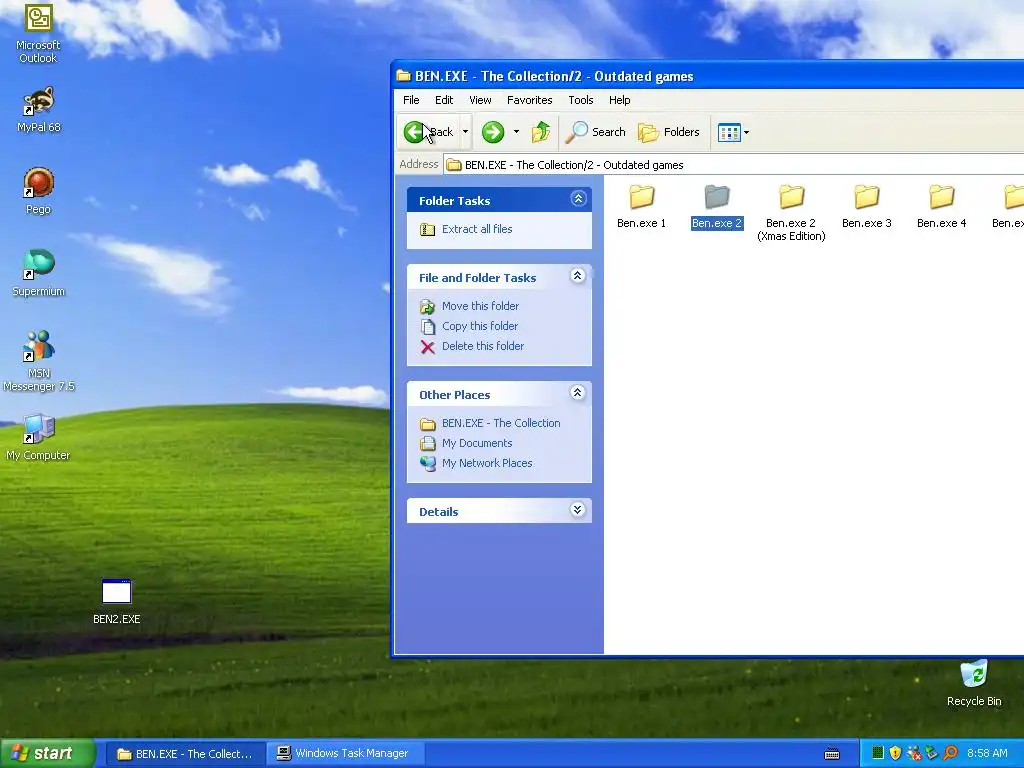This screenshot has width=1024, height=768.
Task: Click the orange magnifier tray icon
Action: tap(950, 753)
